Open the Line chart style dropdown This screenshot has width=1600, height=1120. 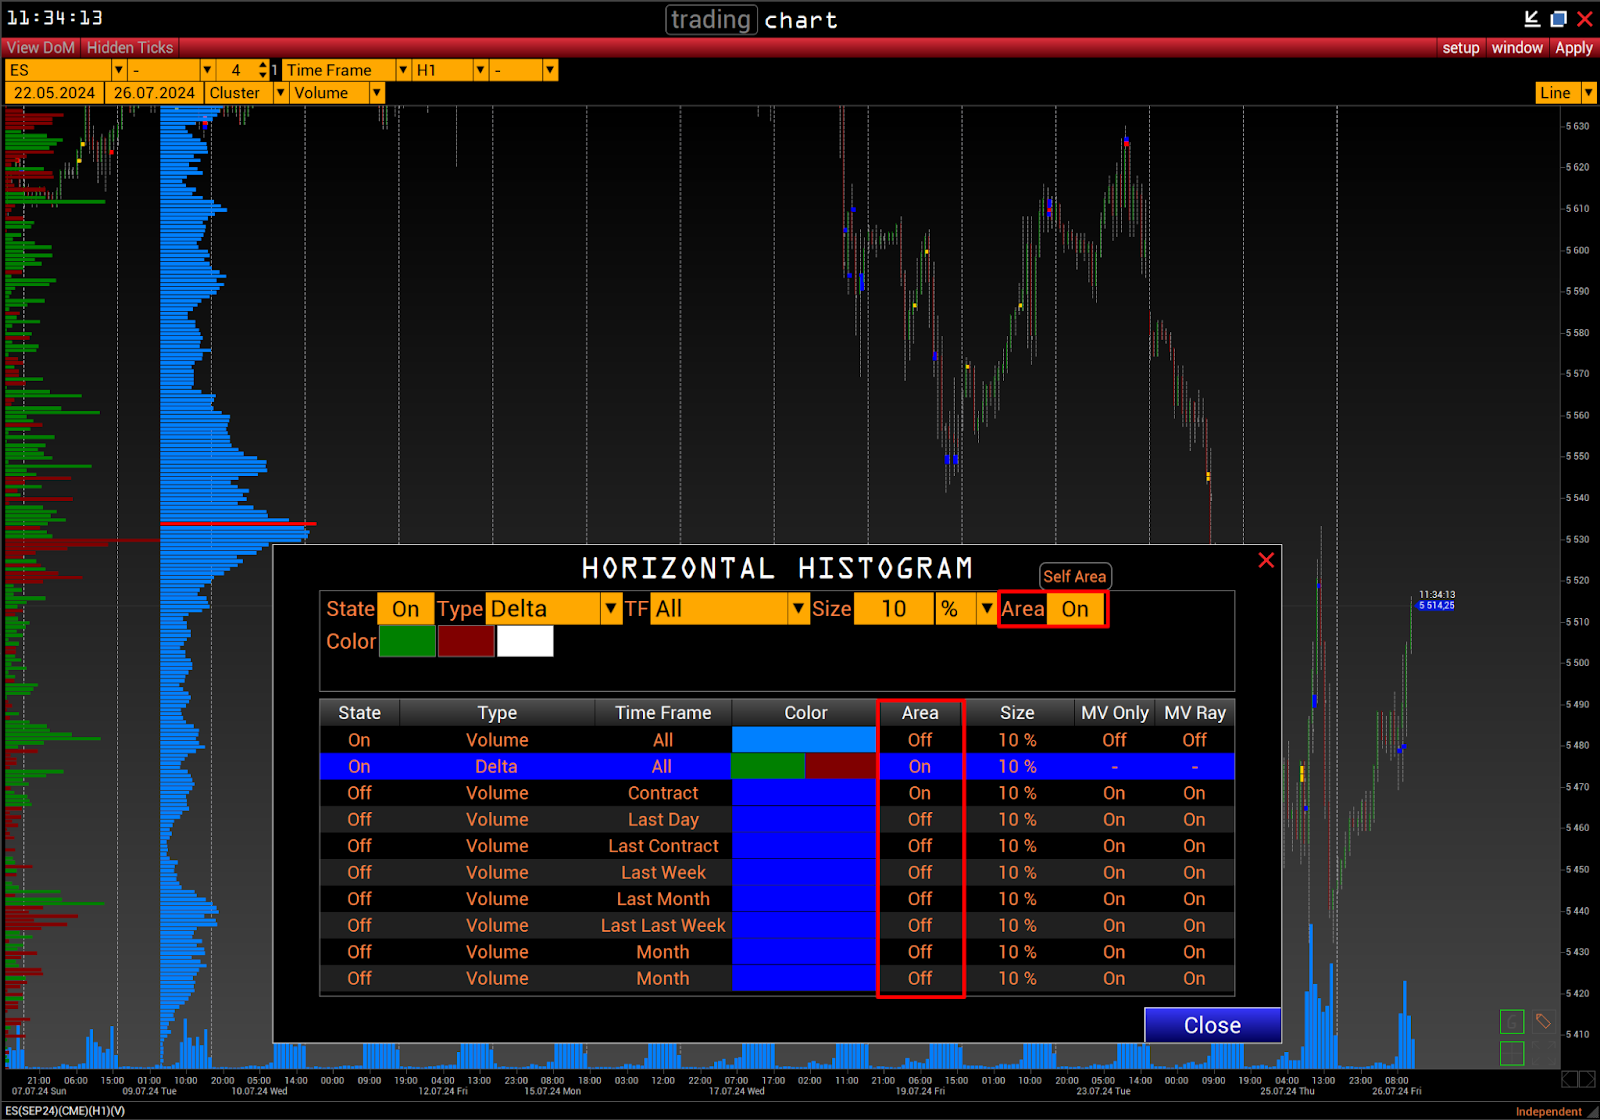coord(1588,93)
